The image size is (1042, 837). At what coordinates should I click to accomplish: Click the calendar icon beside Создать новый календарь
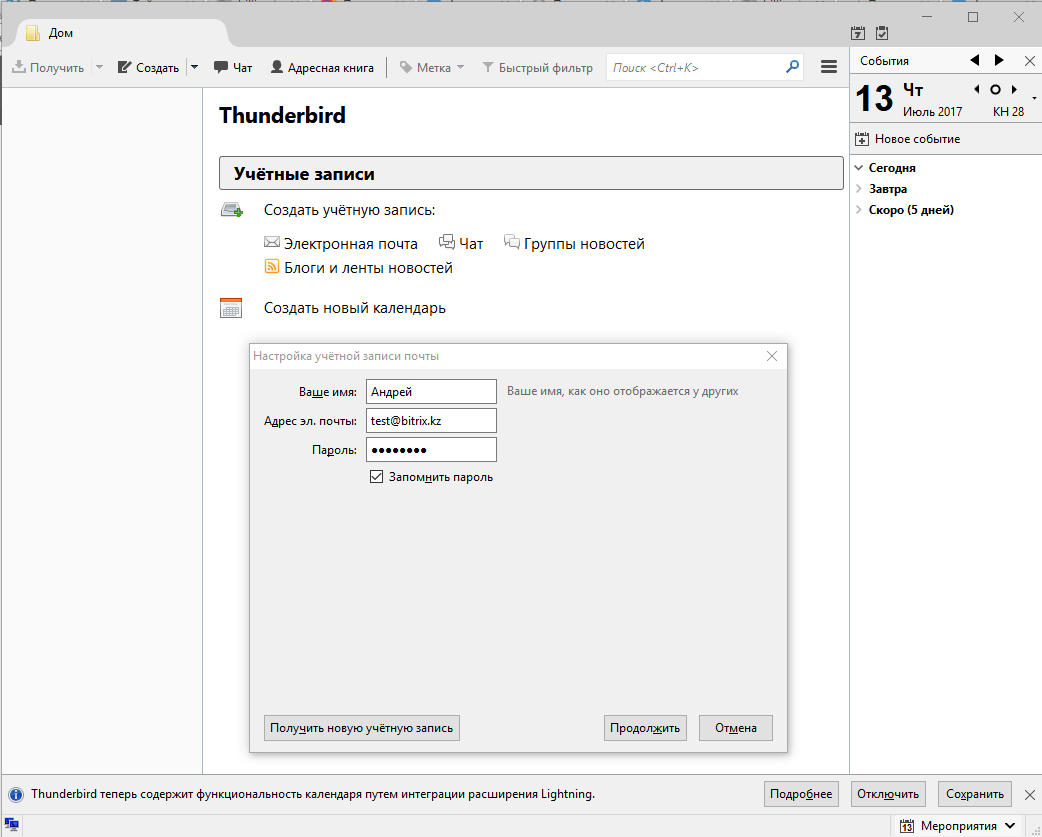click(231, 308)
